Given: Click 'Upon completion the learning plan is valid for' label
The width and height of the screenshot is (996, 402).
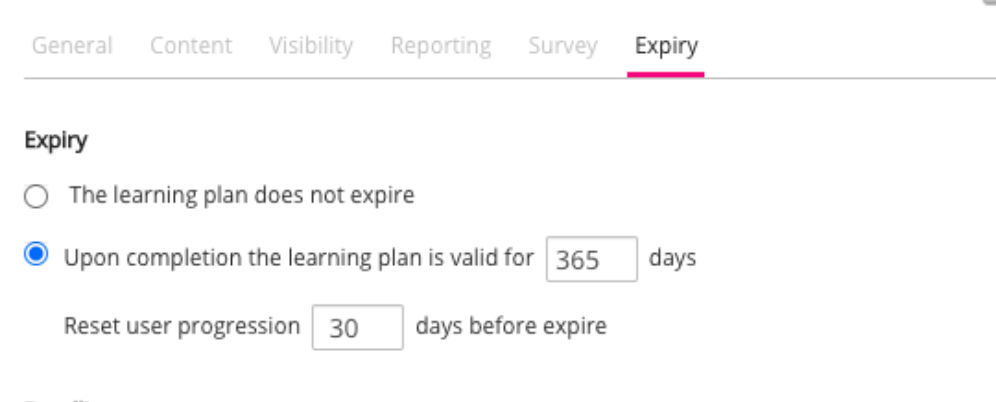Looking at the screenshot, I should click(x=299, y=258).
